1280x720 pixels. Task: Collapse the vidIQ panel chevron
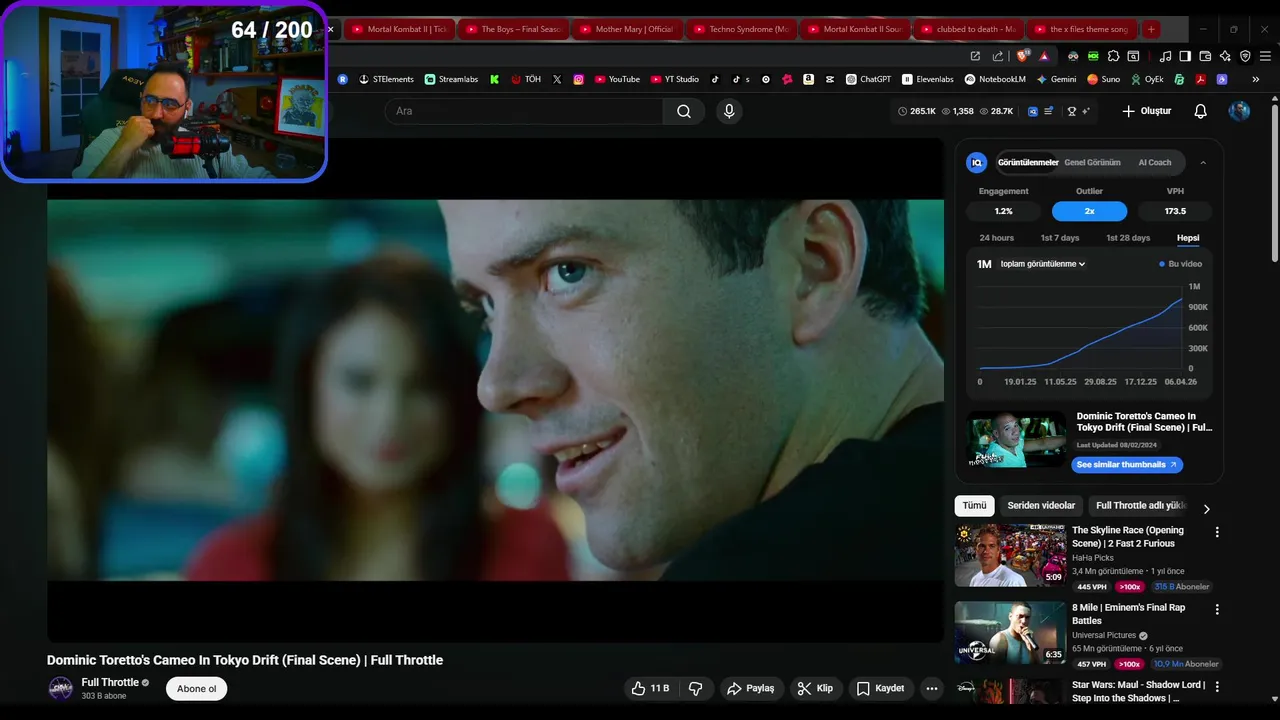point(1203,162)
